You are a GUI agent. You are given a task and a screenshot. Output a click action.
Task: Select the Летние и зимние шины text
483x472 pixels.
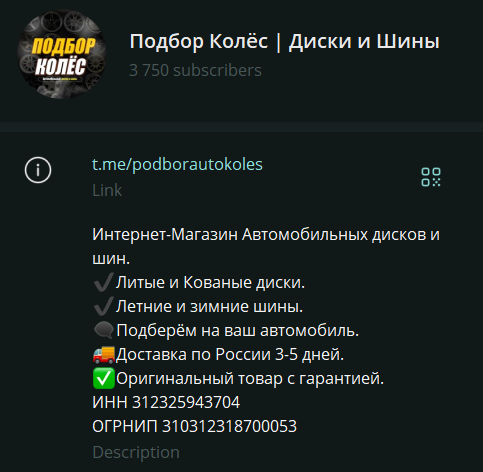click(209, 306)
